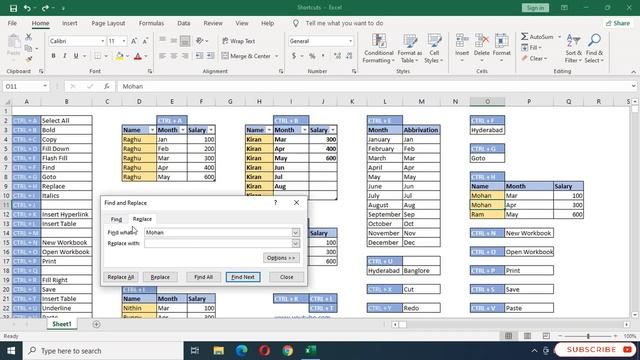Open the font size dropdown

coord(124,41)
